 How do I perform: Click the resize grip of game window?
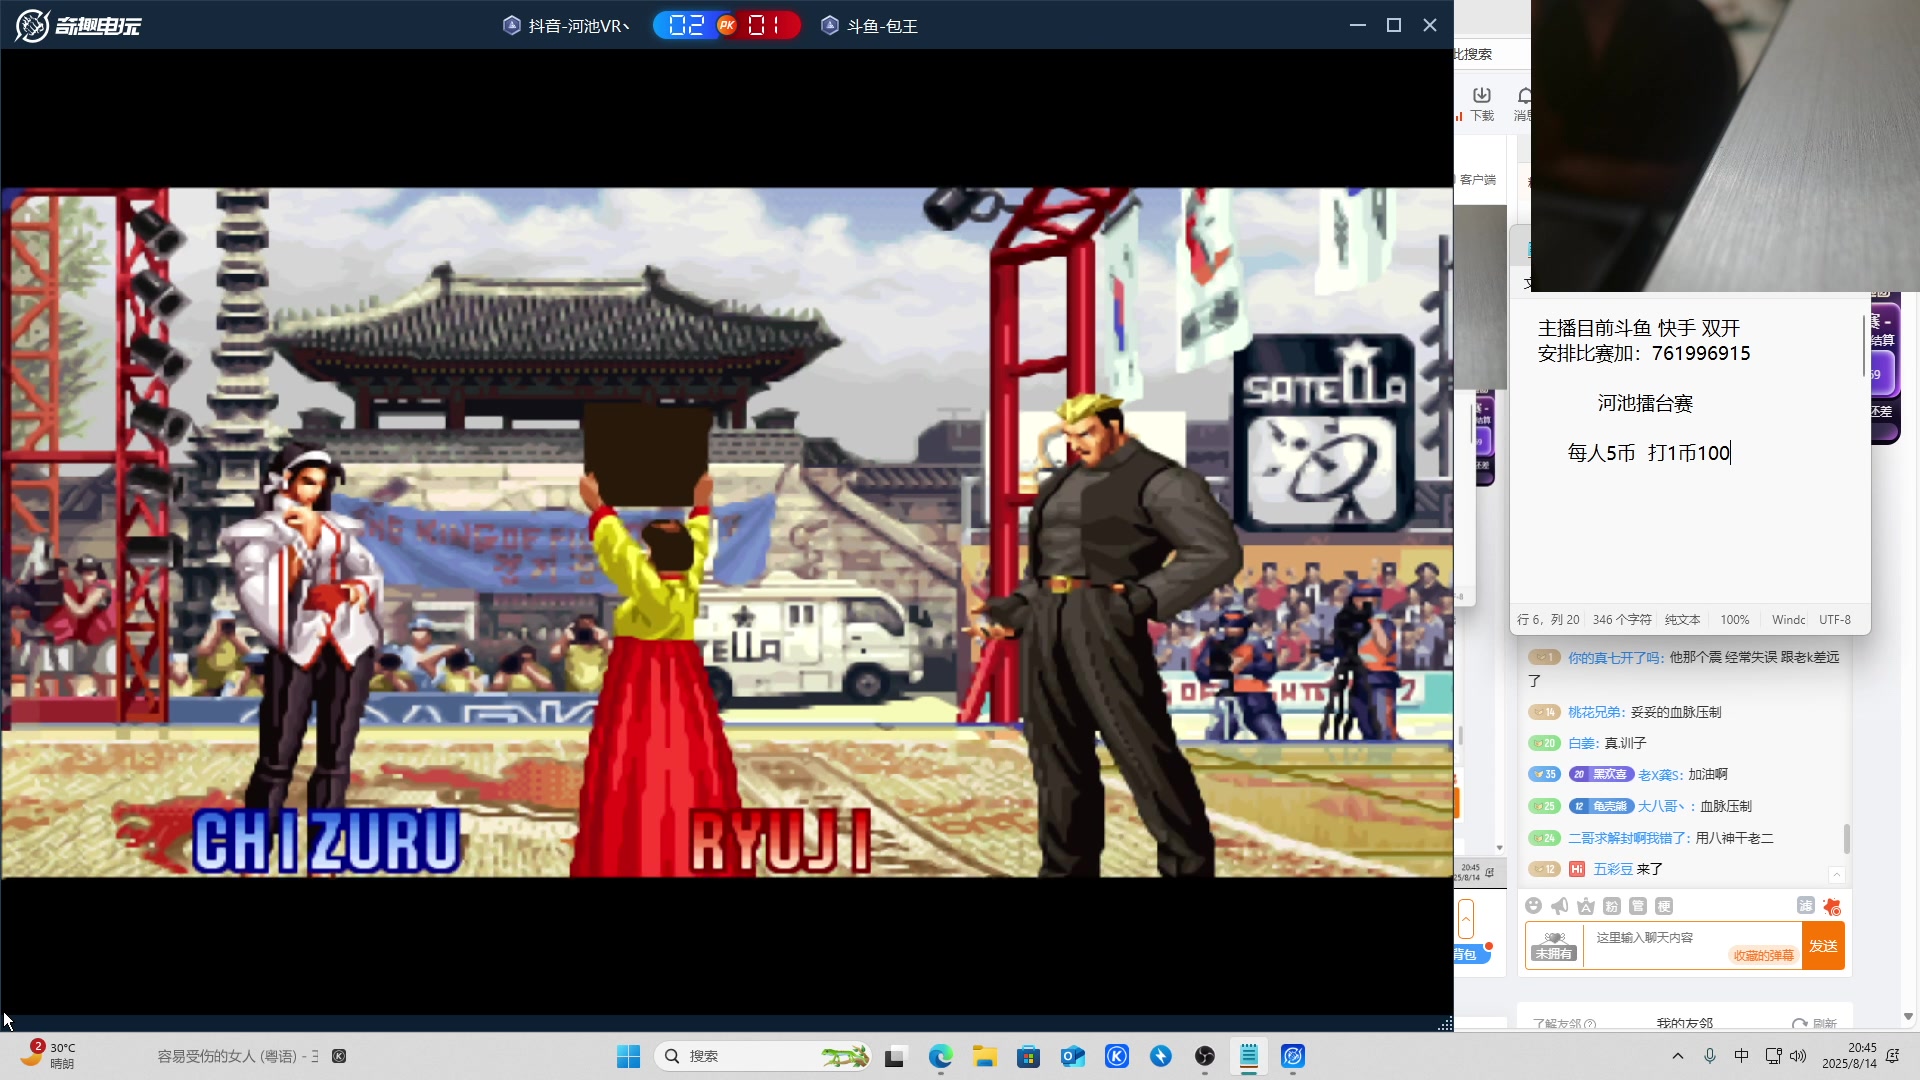click(x=1445, y=1023)
